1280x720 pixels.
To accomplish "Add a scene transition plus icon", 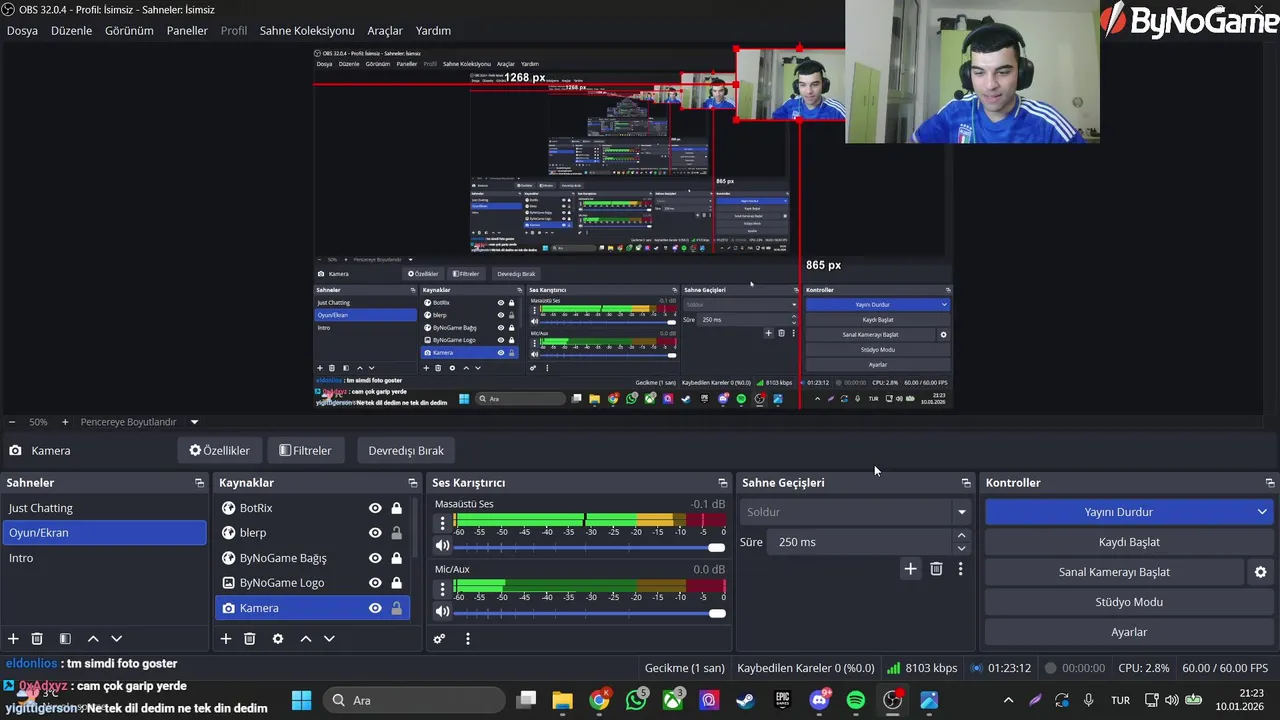I will [x=910, y=568].
